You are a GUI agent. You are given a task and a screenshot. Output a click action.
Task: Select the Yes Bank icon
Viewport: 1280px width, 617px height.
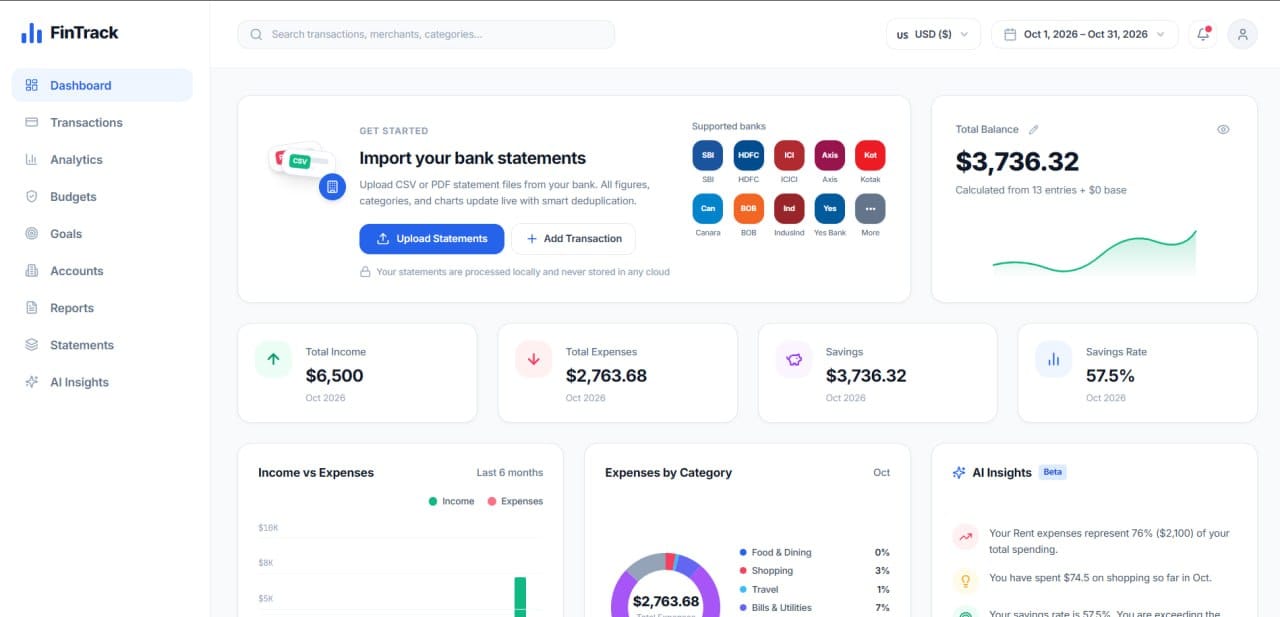coord(830,208)
